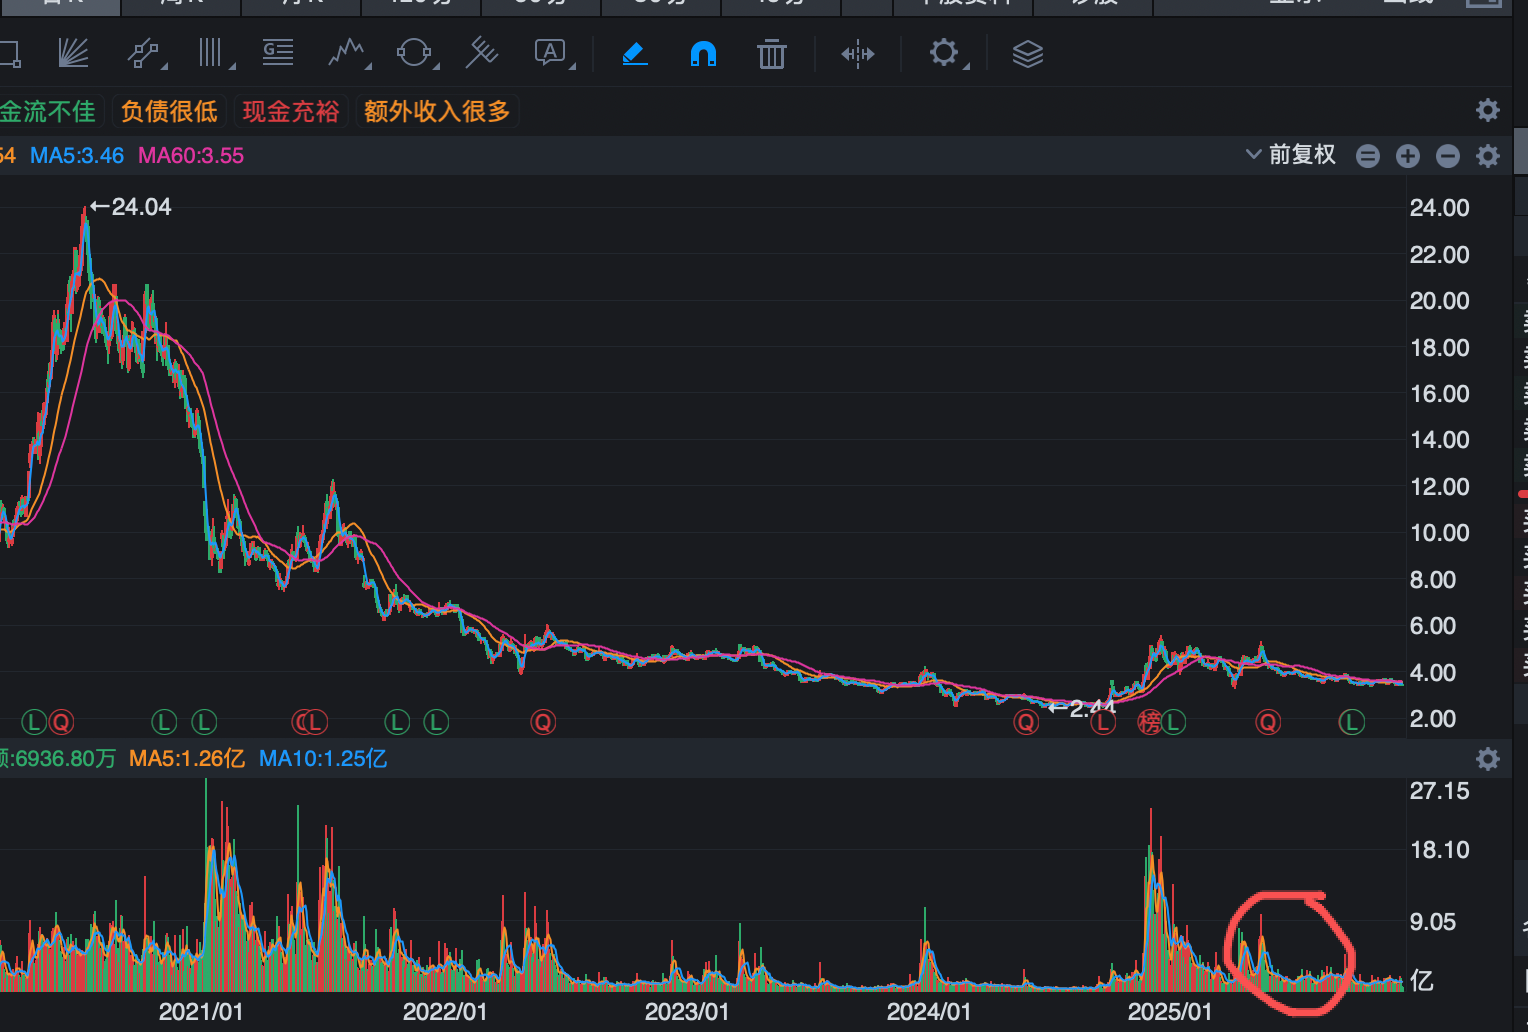Screen dimensions: 1528x1032
Task: Click the MA60:3.55 indicator label
Action: tap(191, 156)
